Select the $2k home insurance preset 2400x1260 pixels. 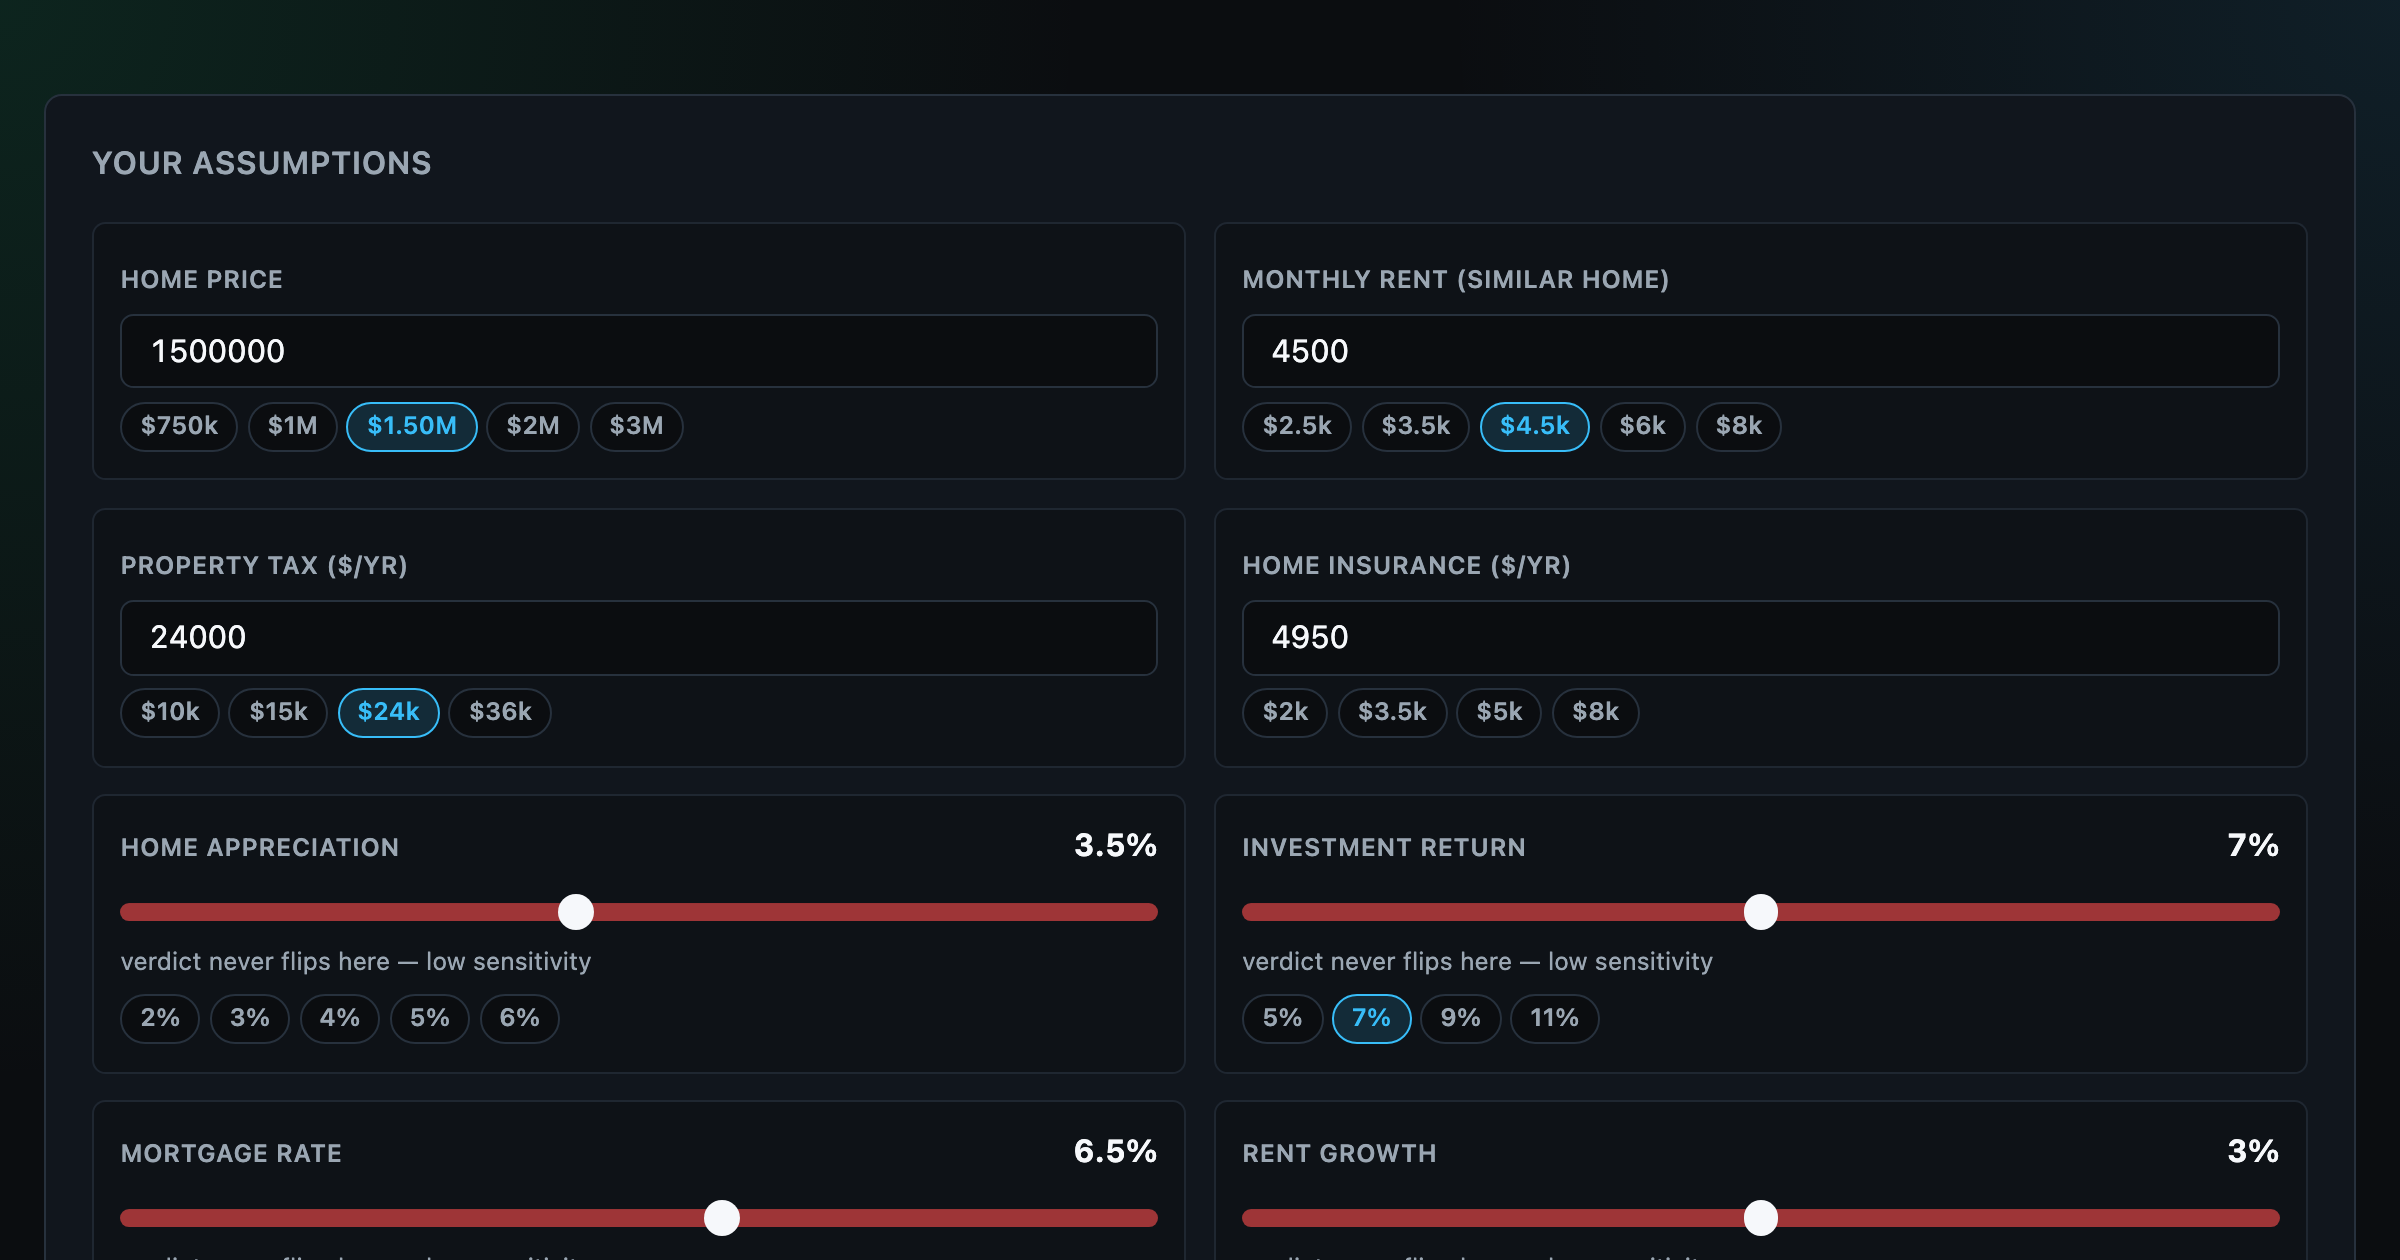1285,712
